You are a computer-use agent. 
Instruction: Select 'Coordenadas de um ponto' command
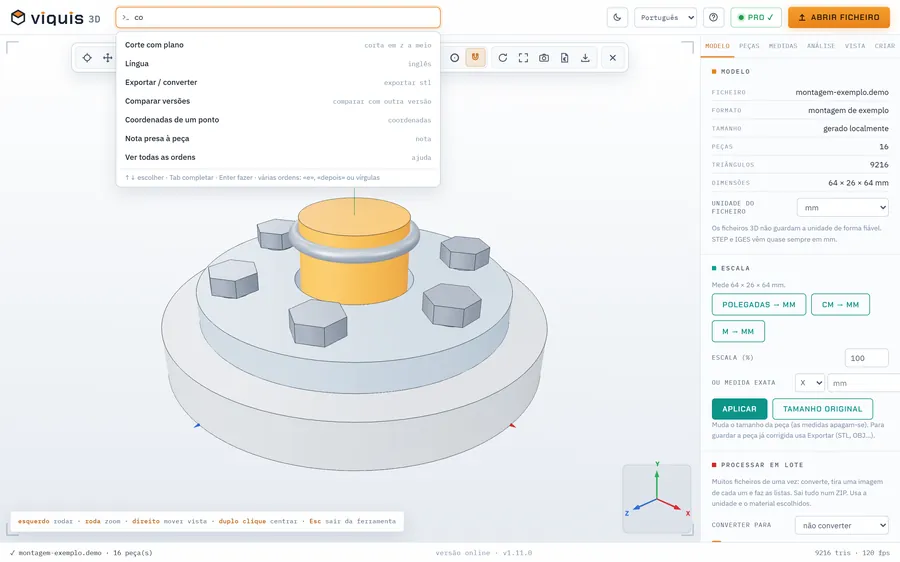[278, 120]
